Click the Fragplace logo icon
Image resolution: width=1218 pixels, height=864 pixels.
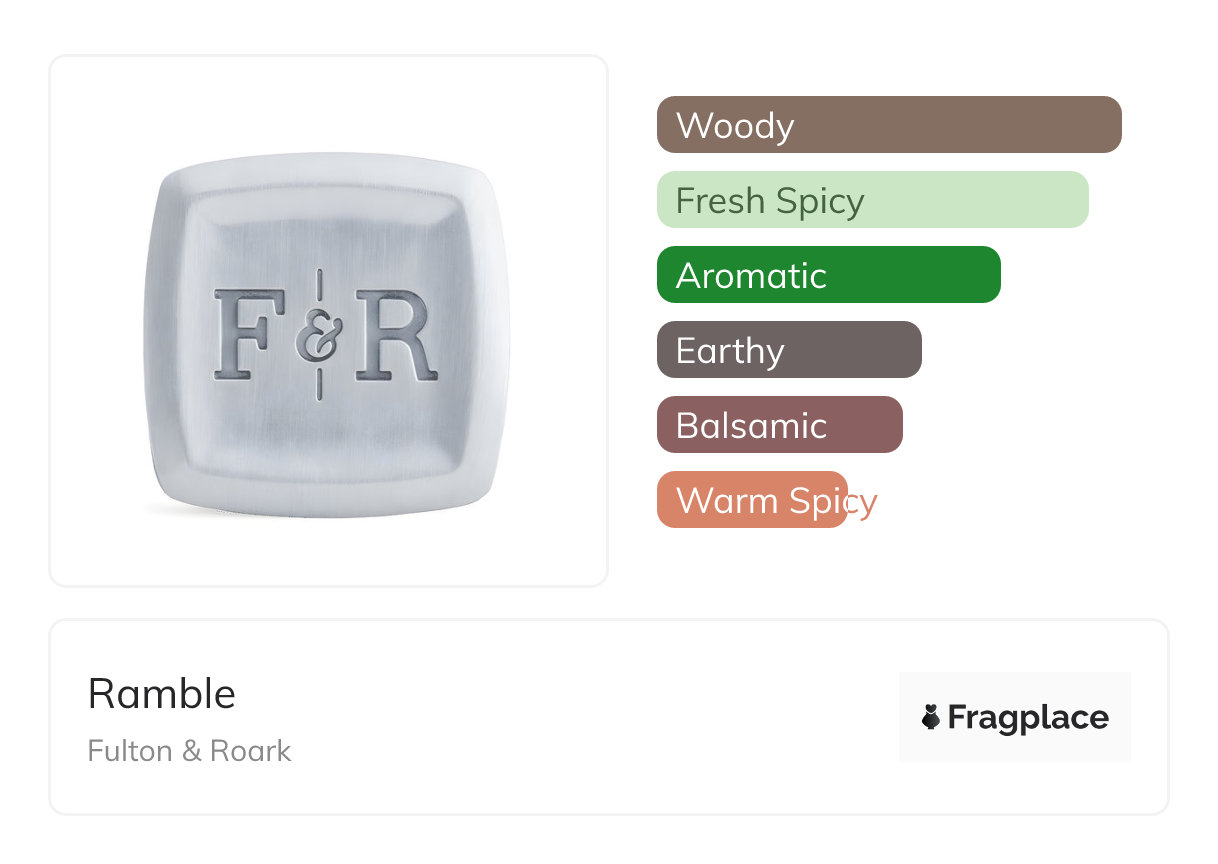[x=931, y=717]
